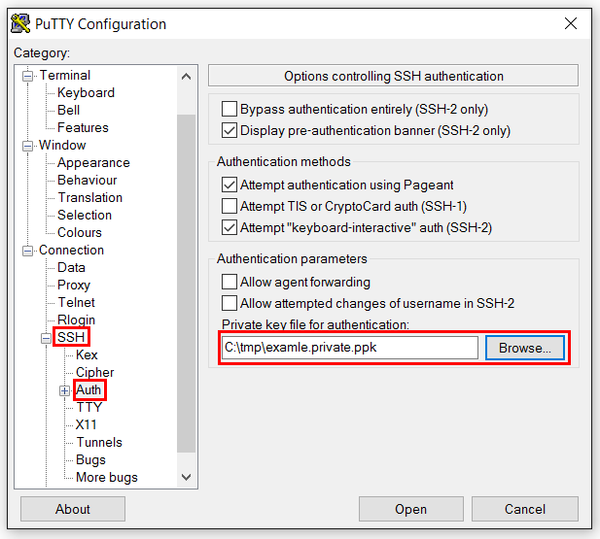Screen dimensions: 600x539
Task: Collapse the Connection tree node
Action: point(27,251)
